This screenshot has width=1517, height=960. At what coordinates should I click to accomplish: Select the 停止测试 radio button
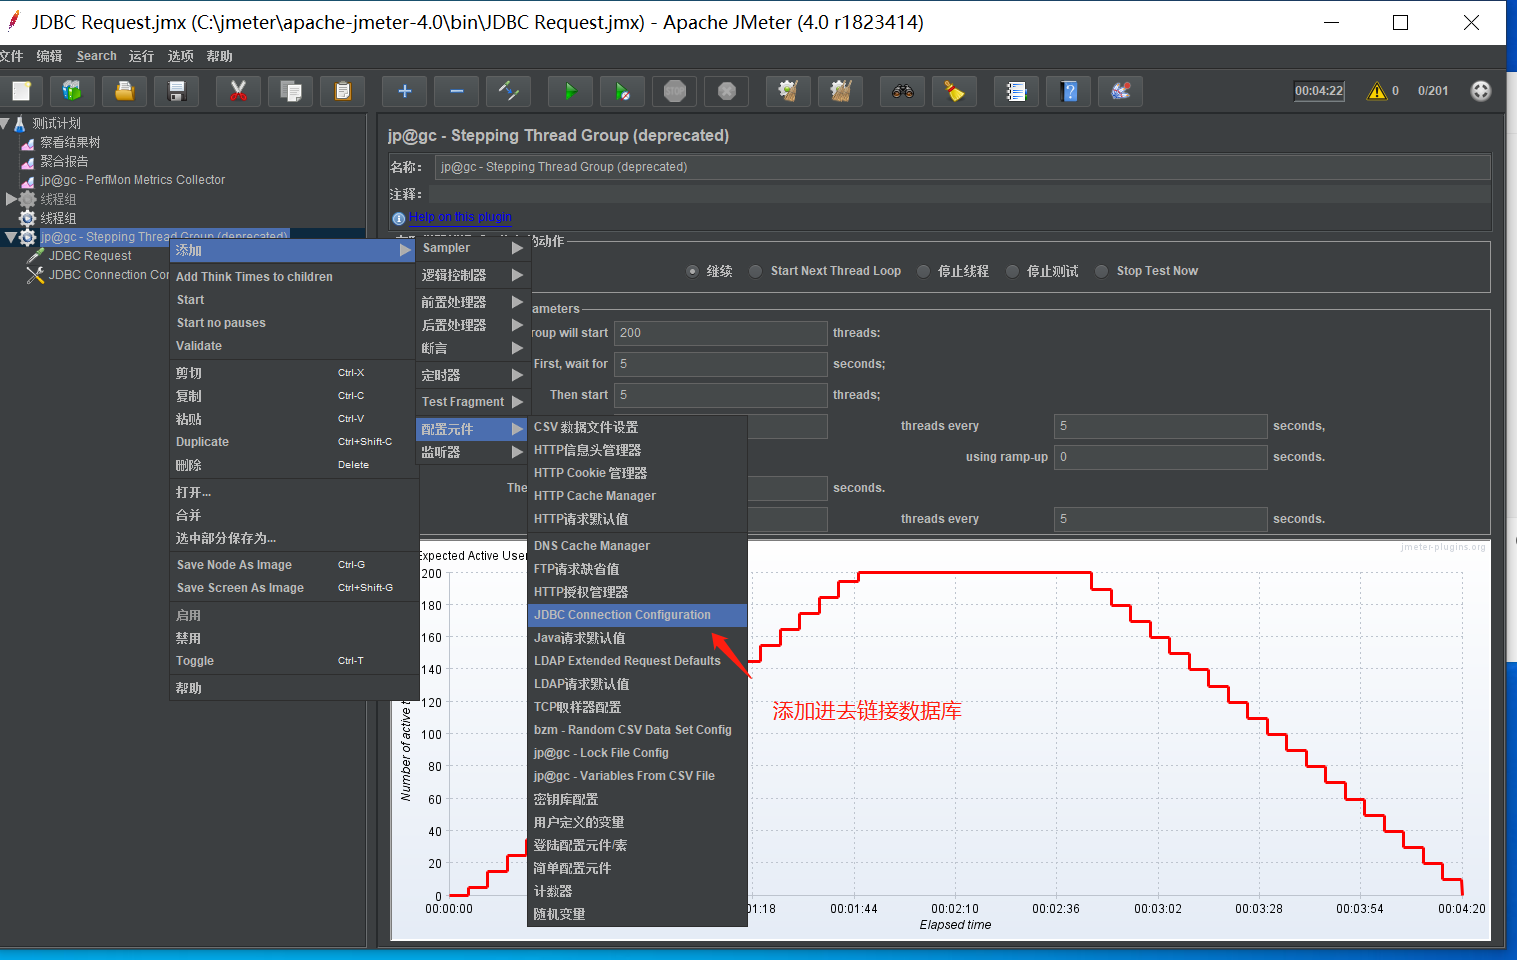[x=1012, y=271]
